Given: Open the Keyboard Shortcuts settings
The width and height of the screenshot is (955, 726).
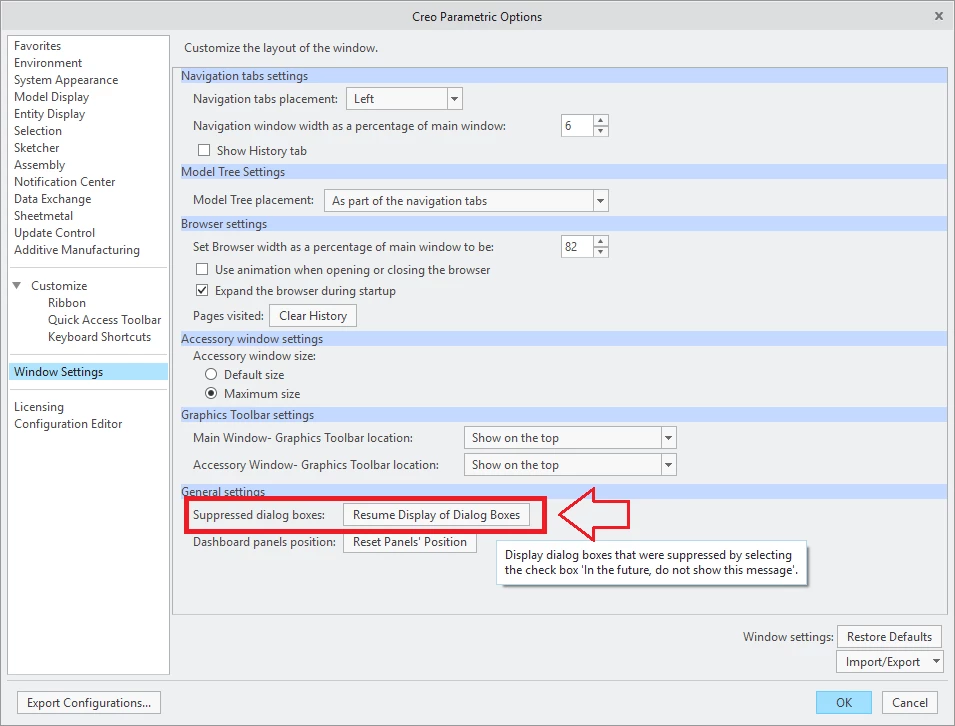Looking at the screenshot, I should [101, 336].
